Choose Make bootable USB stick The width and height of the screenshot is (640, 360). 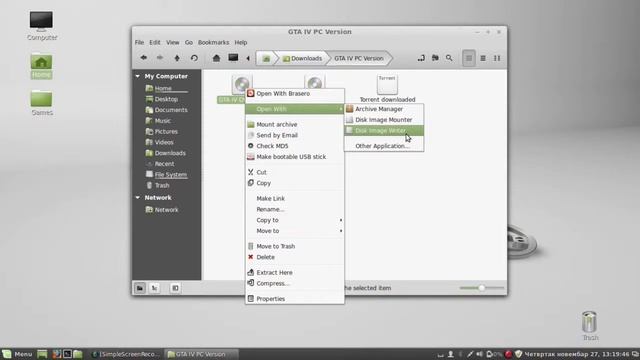294,157
